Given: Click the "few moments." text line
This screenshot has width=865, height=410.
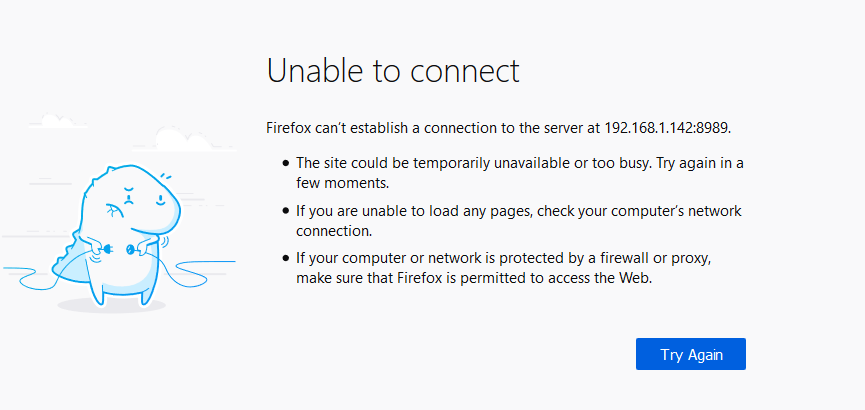Looking at the screenshot, I should (x=343, y=184).
